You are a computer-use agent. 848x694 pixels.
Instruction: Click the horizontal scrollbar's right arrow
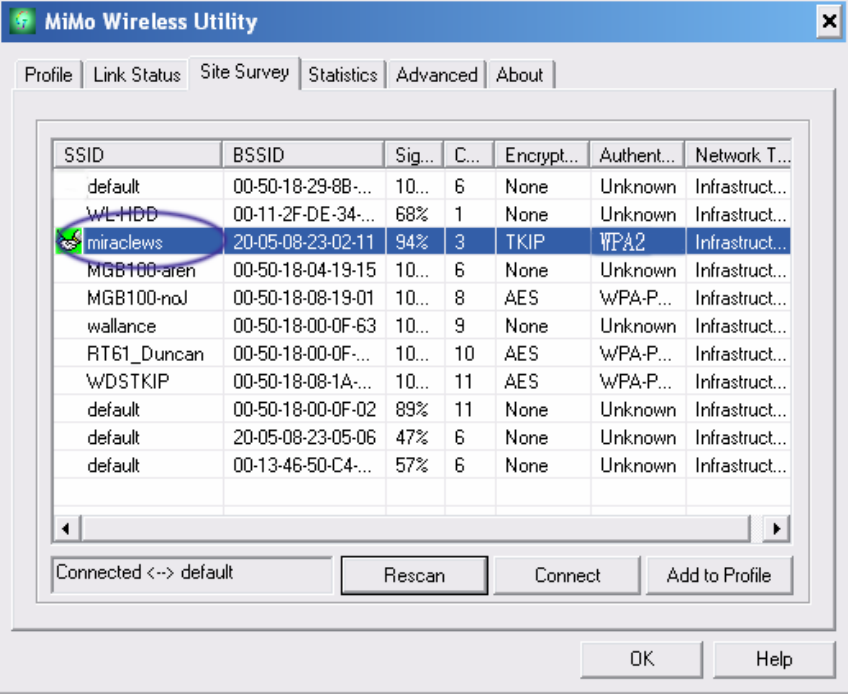click(777, 528)
